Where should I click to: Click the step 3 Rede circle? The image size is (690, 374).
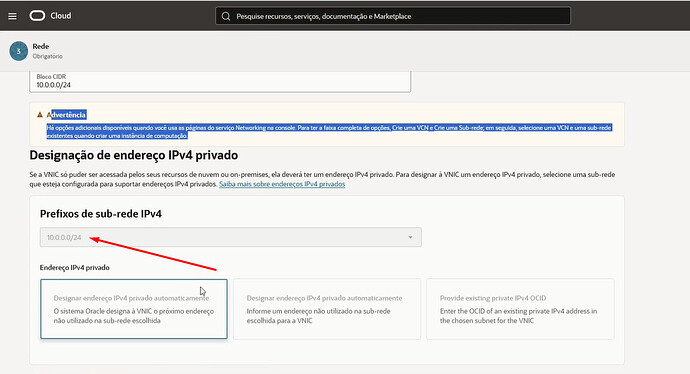click(x=18, y=51)
